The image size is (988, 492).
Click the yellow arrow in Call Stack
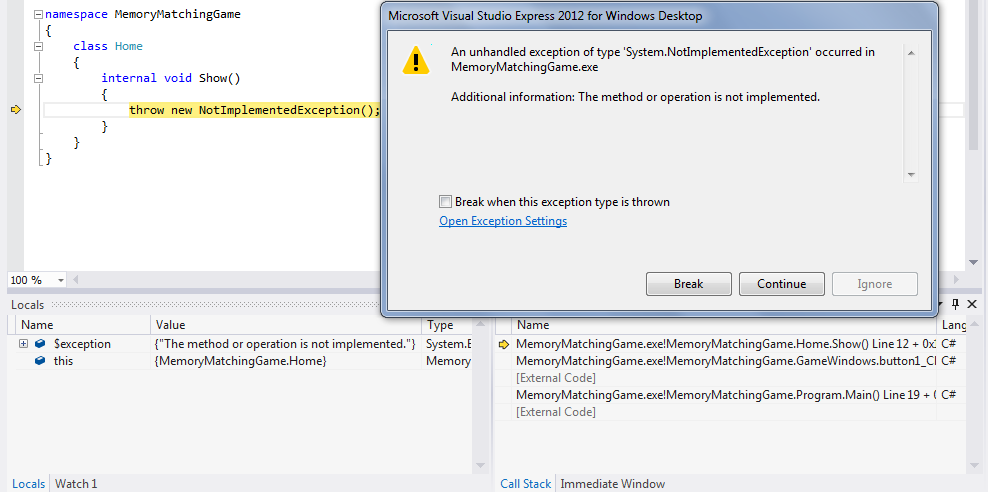coord(503,344)
